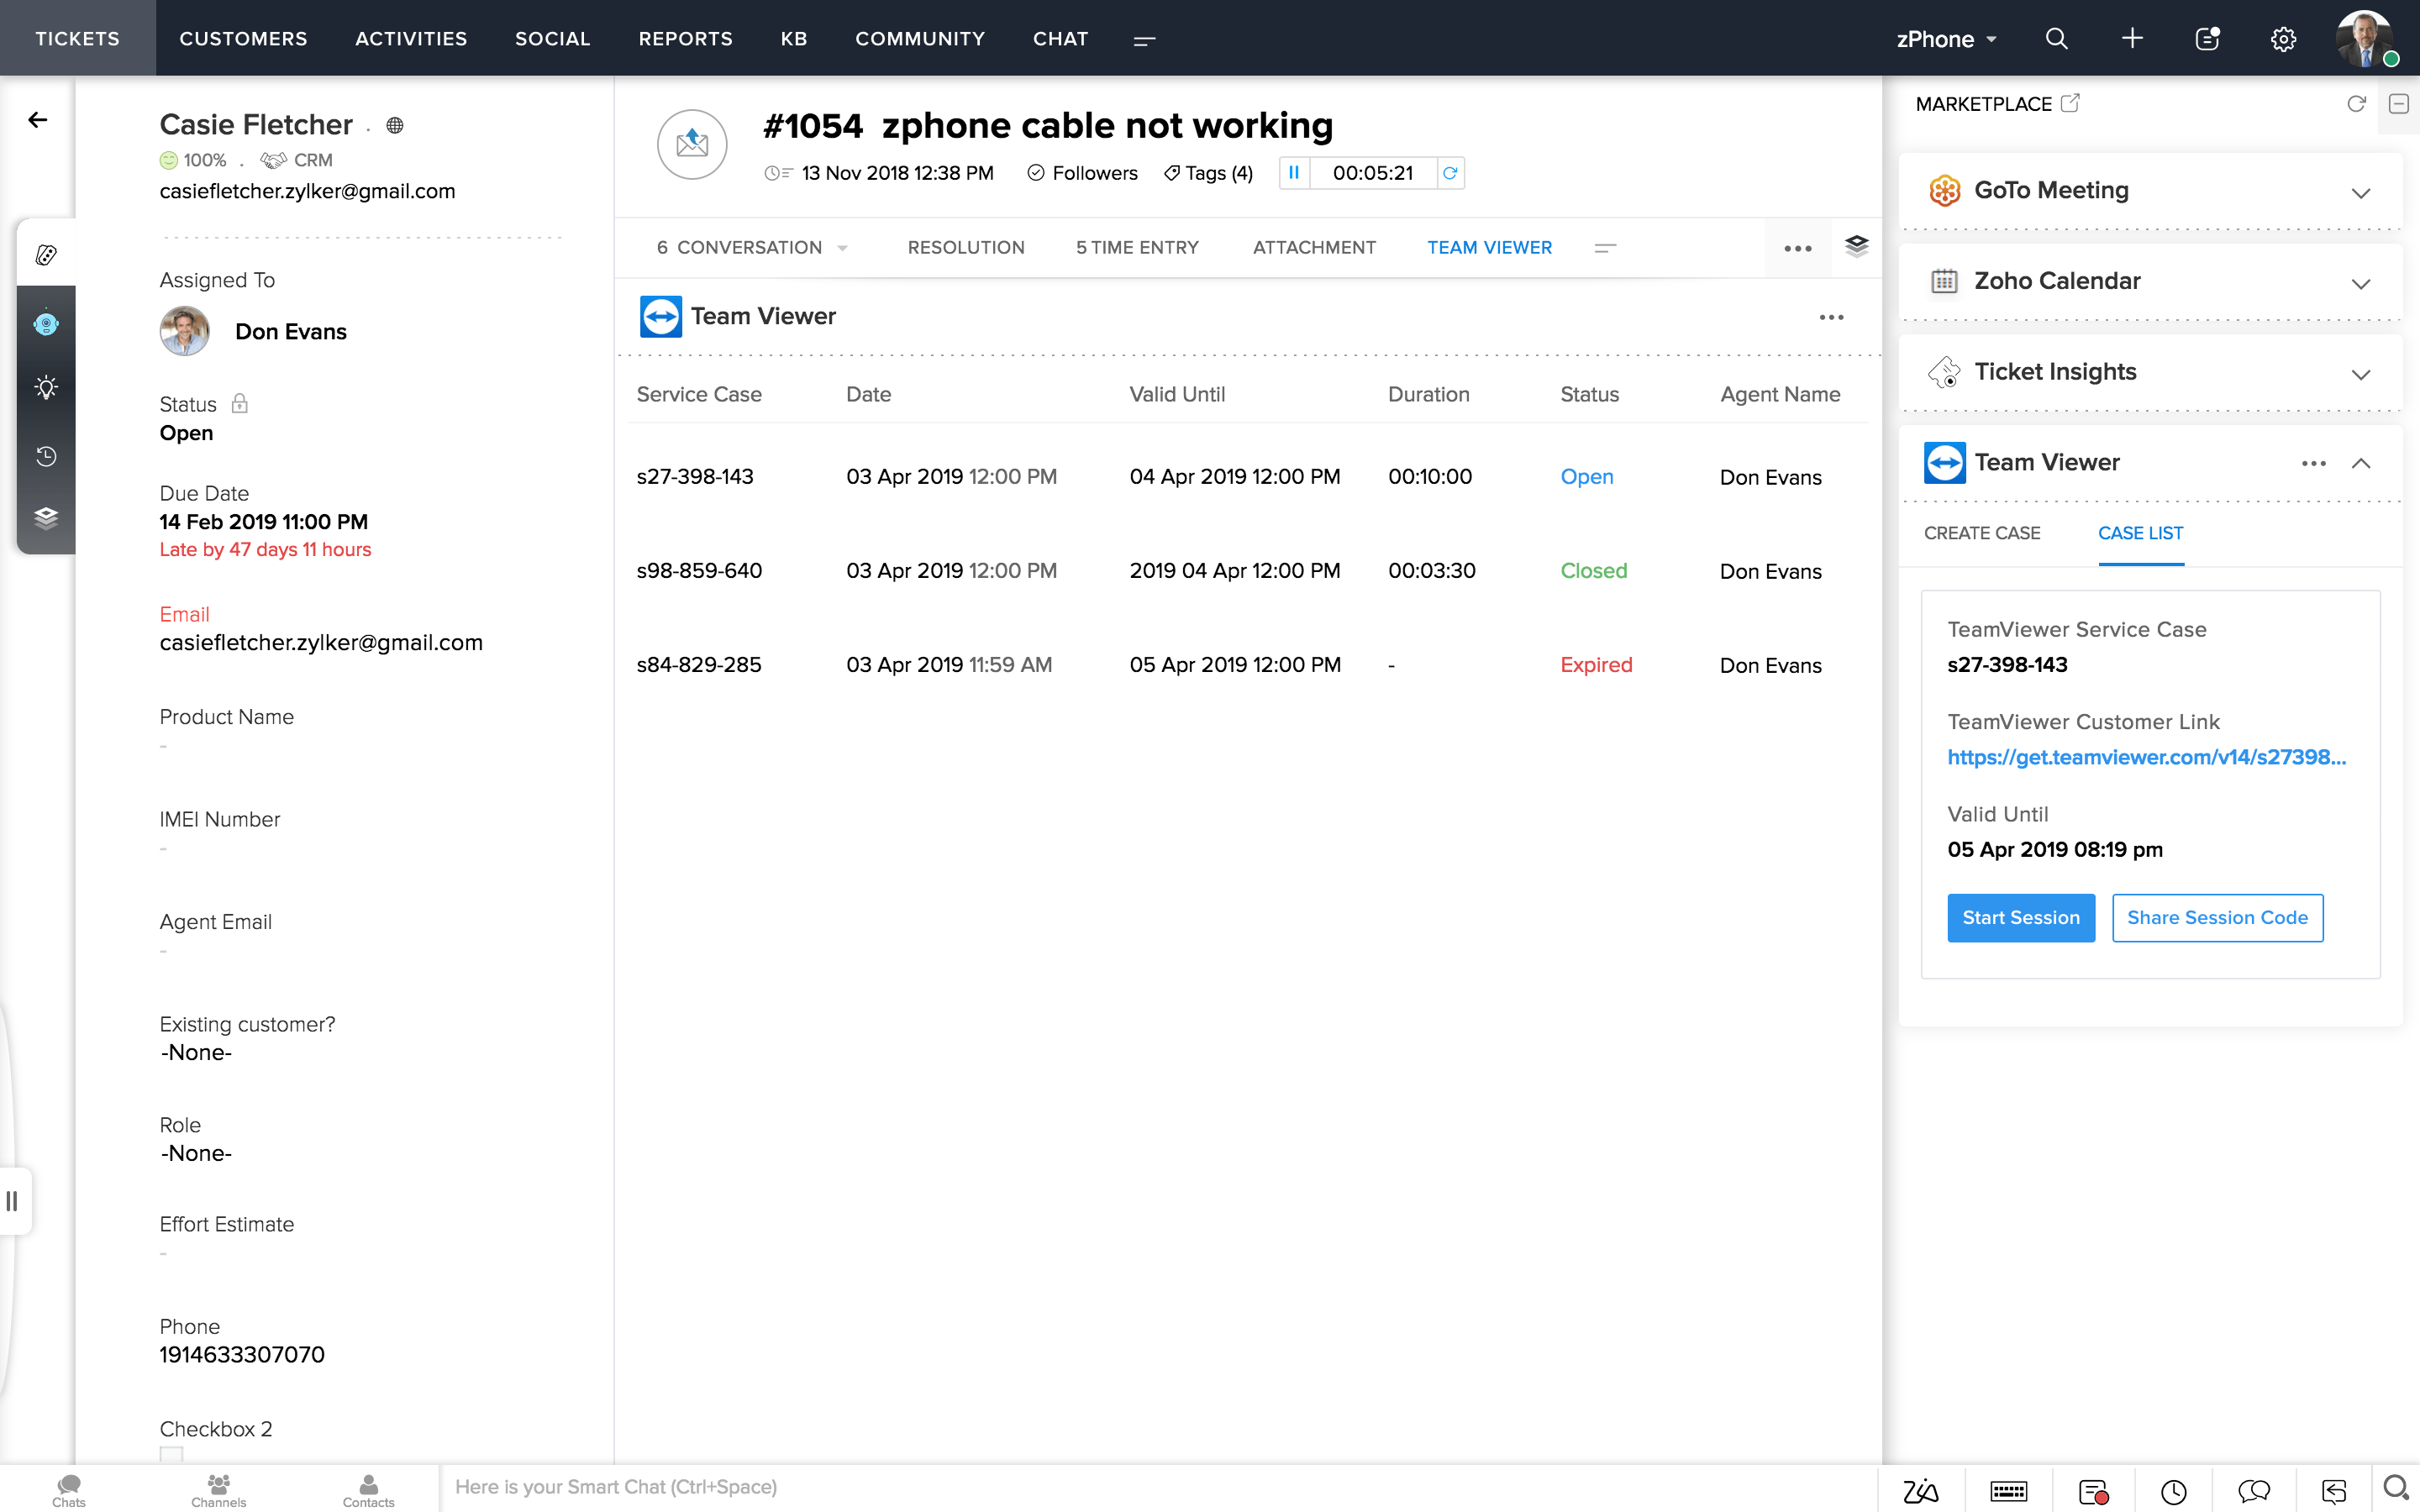
Task: Refresh the Marketplace panel
Action: coord(2356,104)
